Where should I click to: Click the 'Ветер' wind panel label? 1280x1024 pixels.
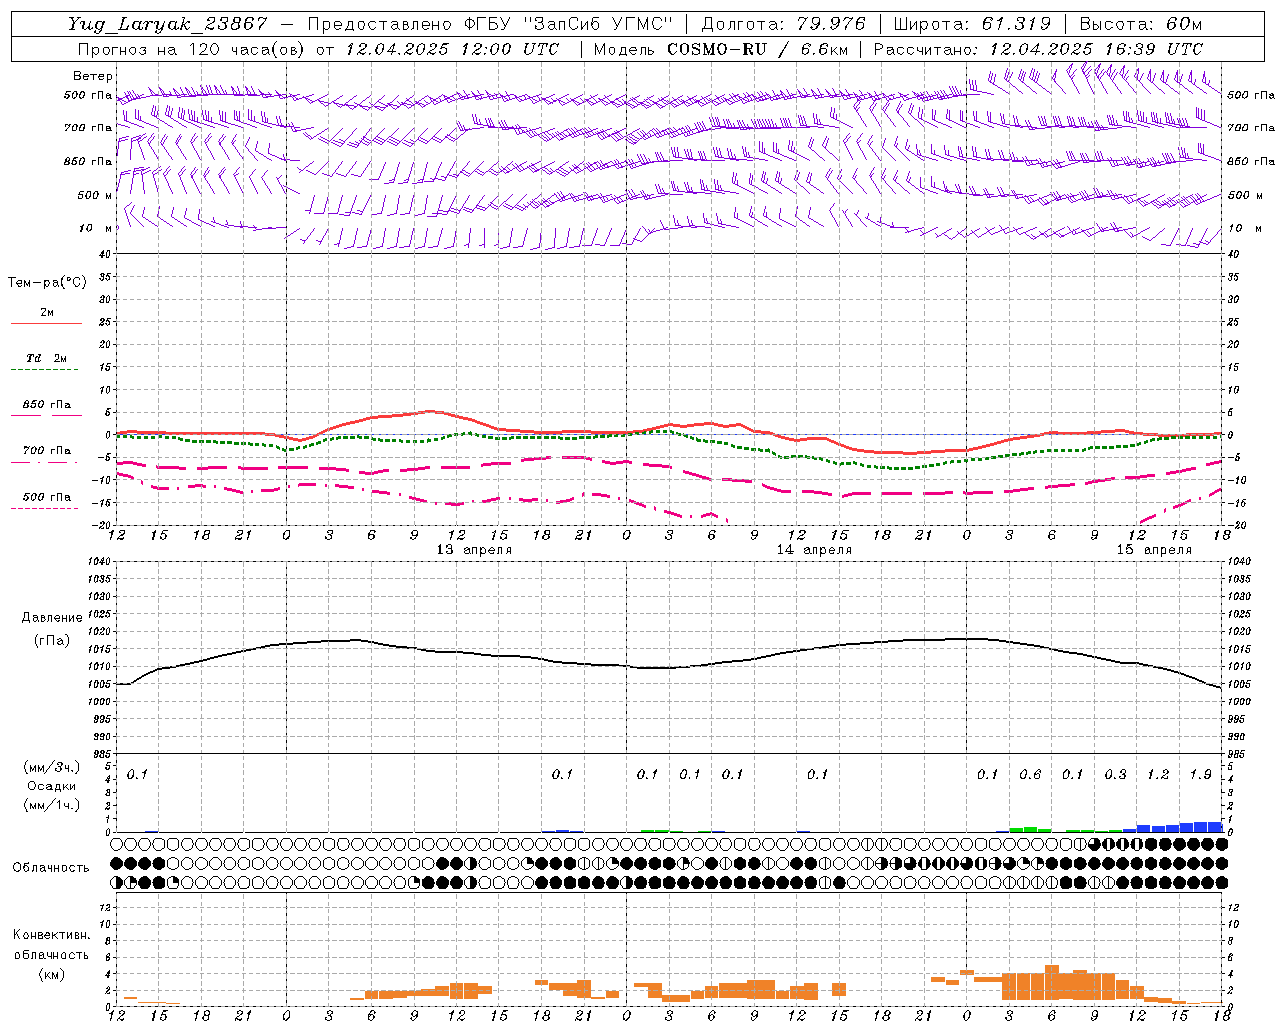[93, 76]
